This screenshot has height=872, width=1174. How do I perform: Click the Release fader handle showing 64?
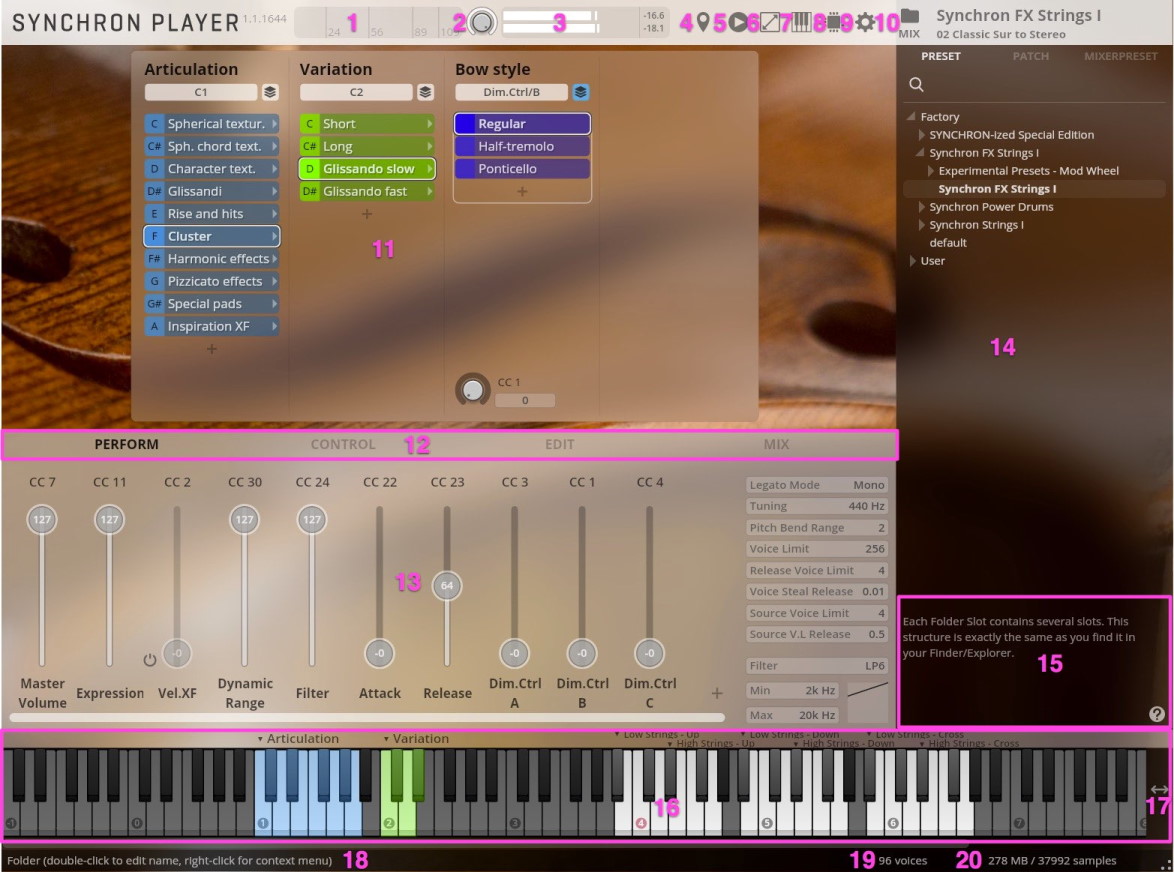click(447, 585)
